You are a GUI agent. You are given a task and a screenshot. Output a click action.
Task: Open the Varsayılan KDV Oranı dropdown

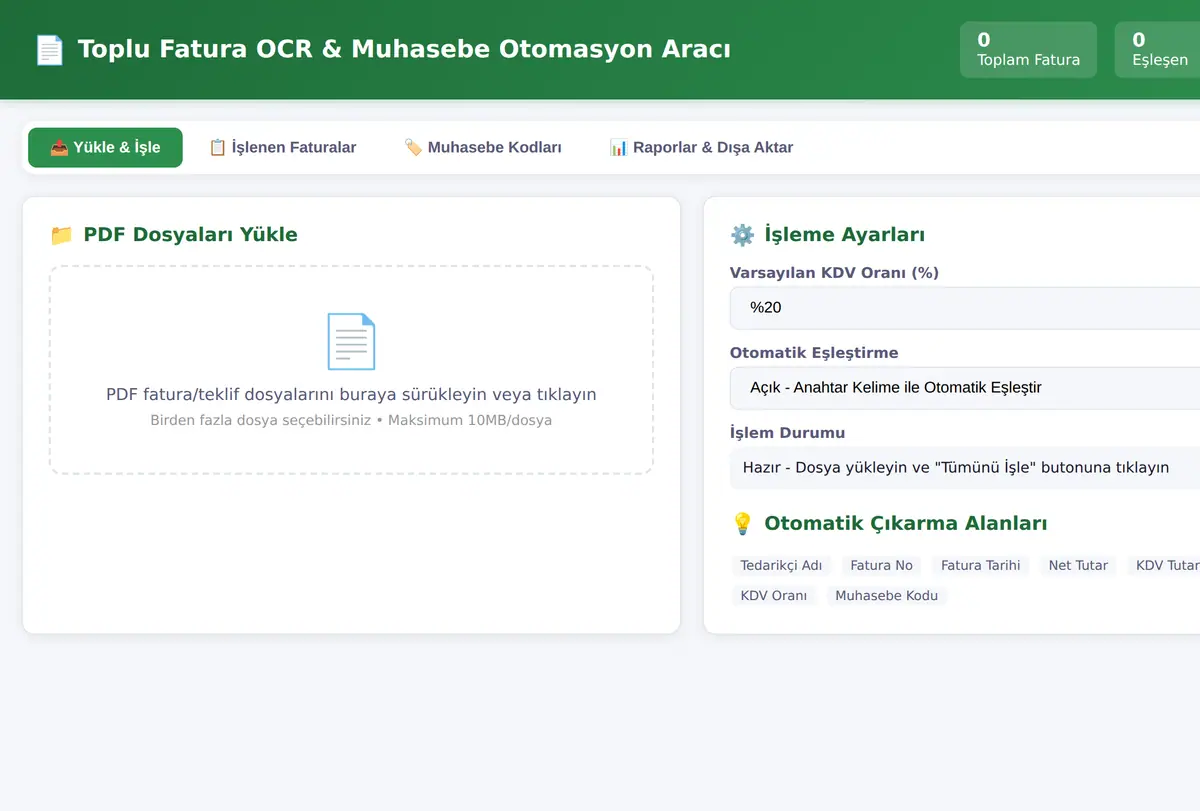tap(965, 308)
